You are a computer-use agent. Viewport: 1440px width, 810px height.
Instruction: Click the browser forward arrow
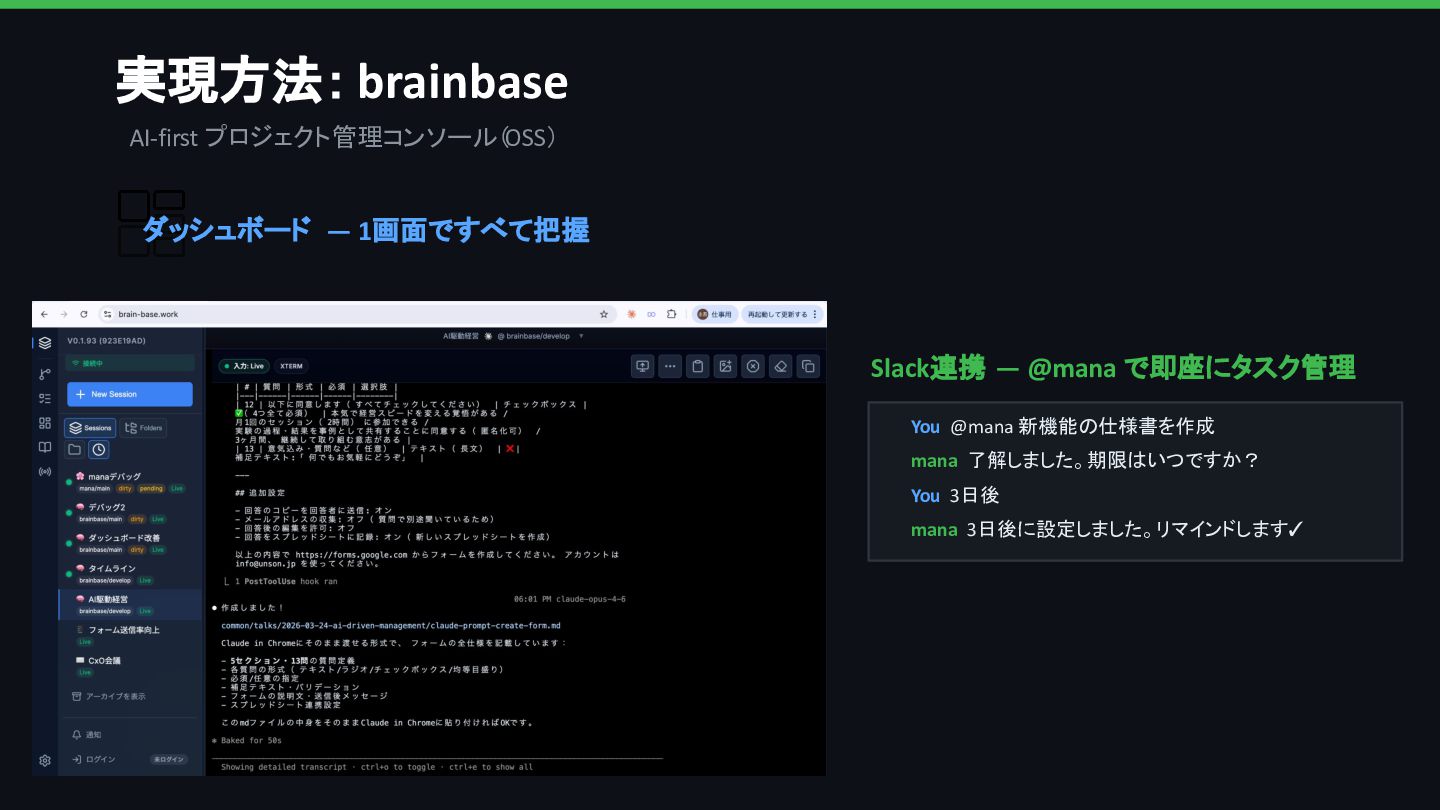pos(64,314)
